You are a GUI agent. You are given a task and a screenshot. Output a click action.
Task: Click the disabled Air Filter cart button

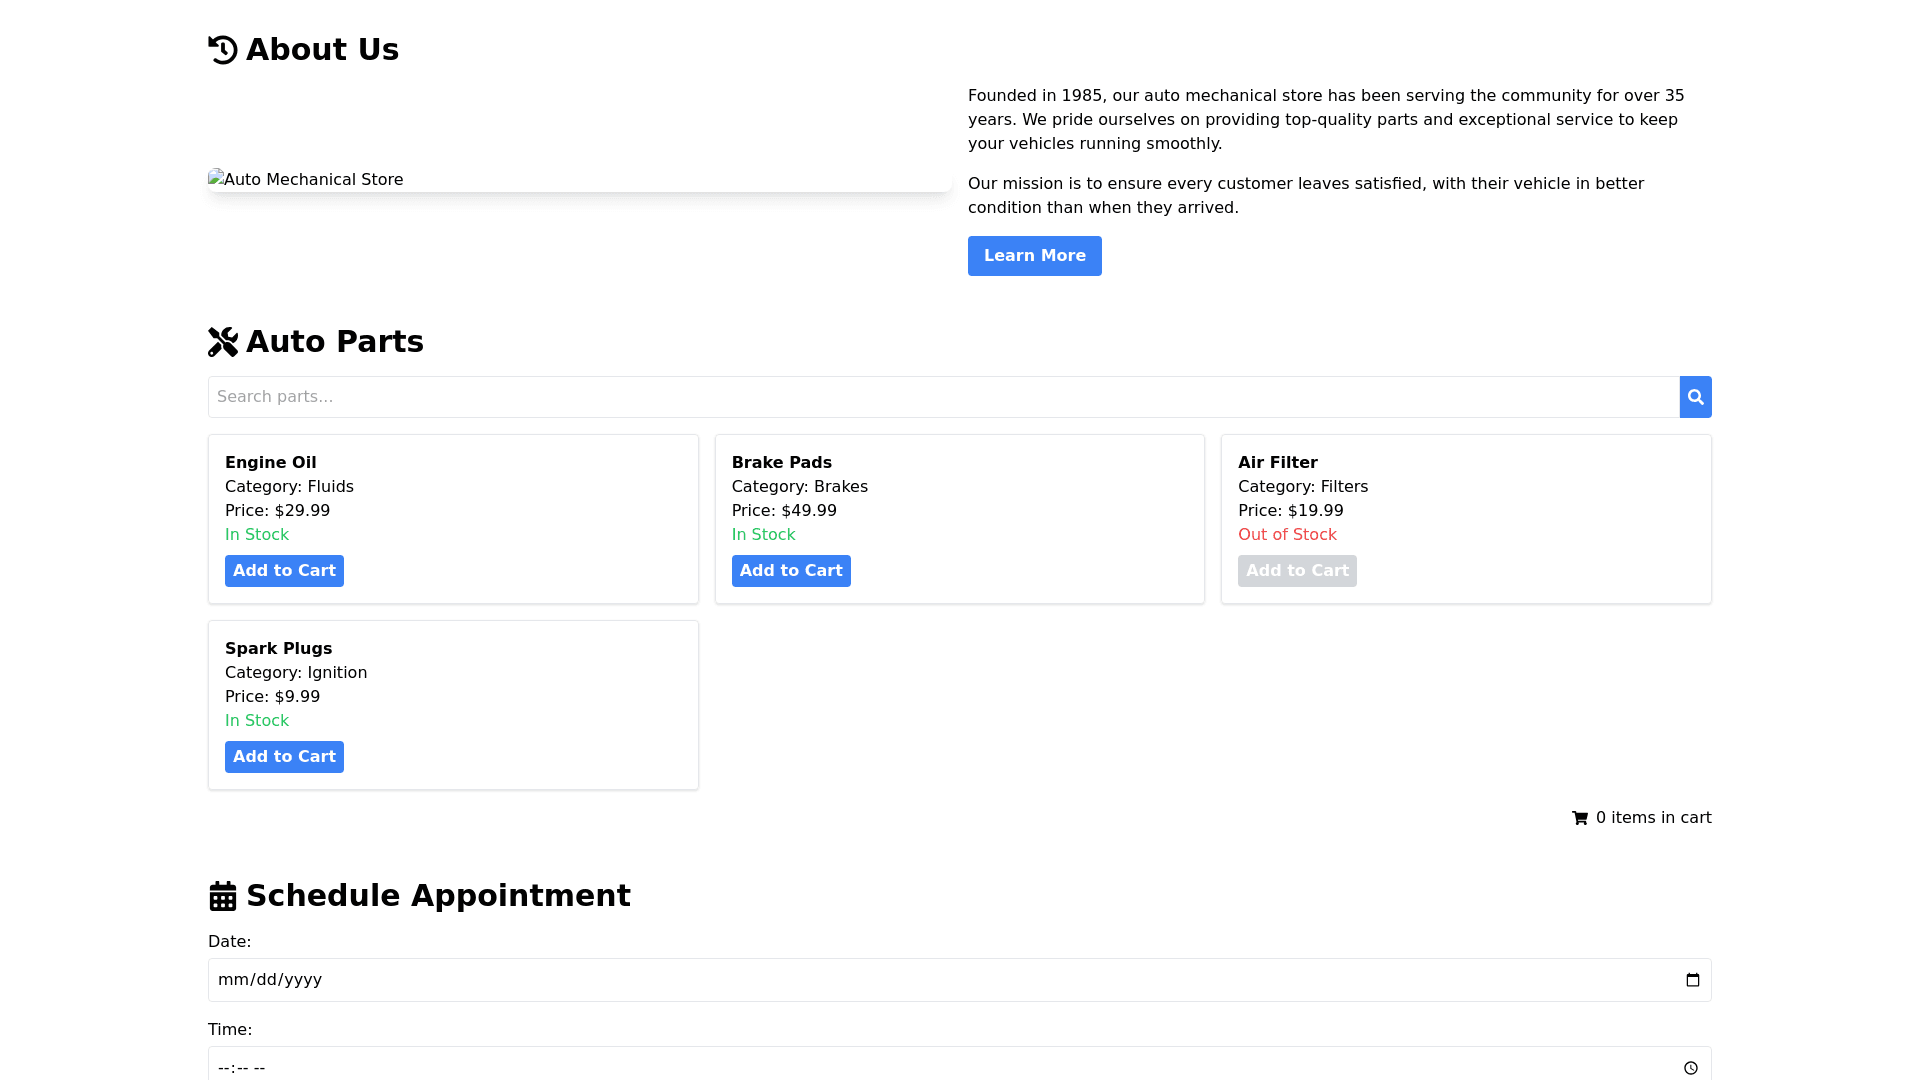1297,571
